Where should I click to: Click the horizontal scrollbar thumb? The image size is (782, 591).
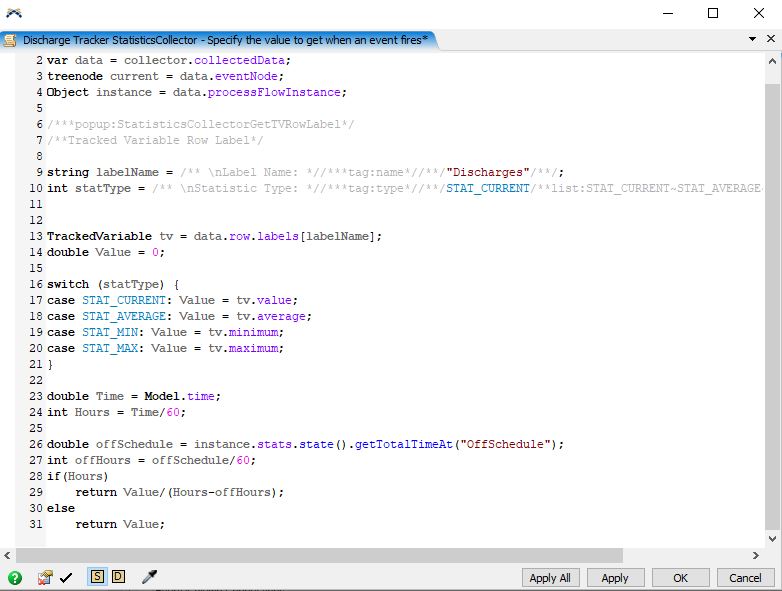pyautogui.click(x=319, y=555)
